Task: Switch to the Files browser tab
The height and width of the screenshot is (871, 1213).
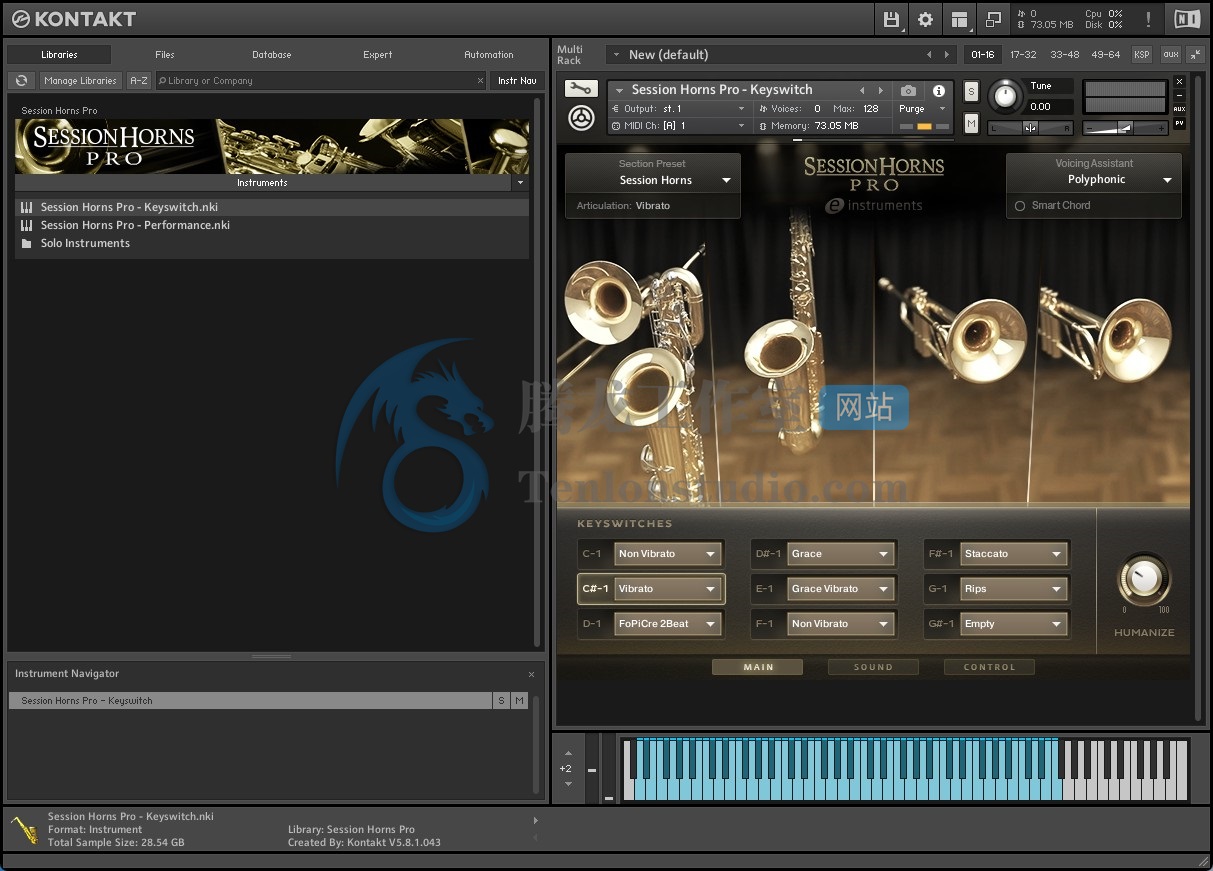Action: (165, 55)
